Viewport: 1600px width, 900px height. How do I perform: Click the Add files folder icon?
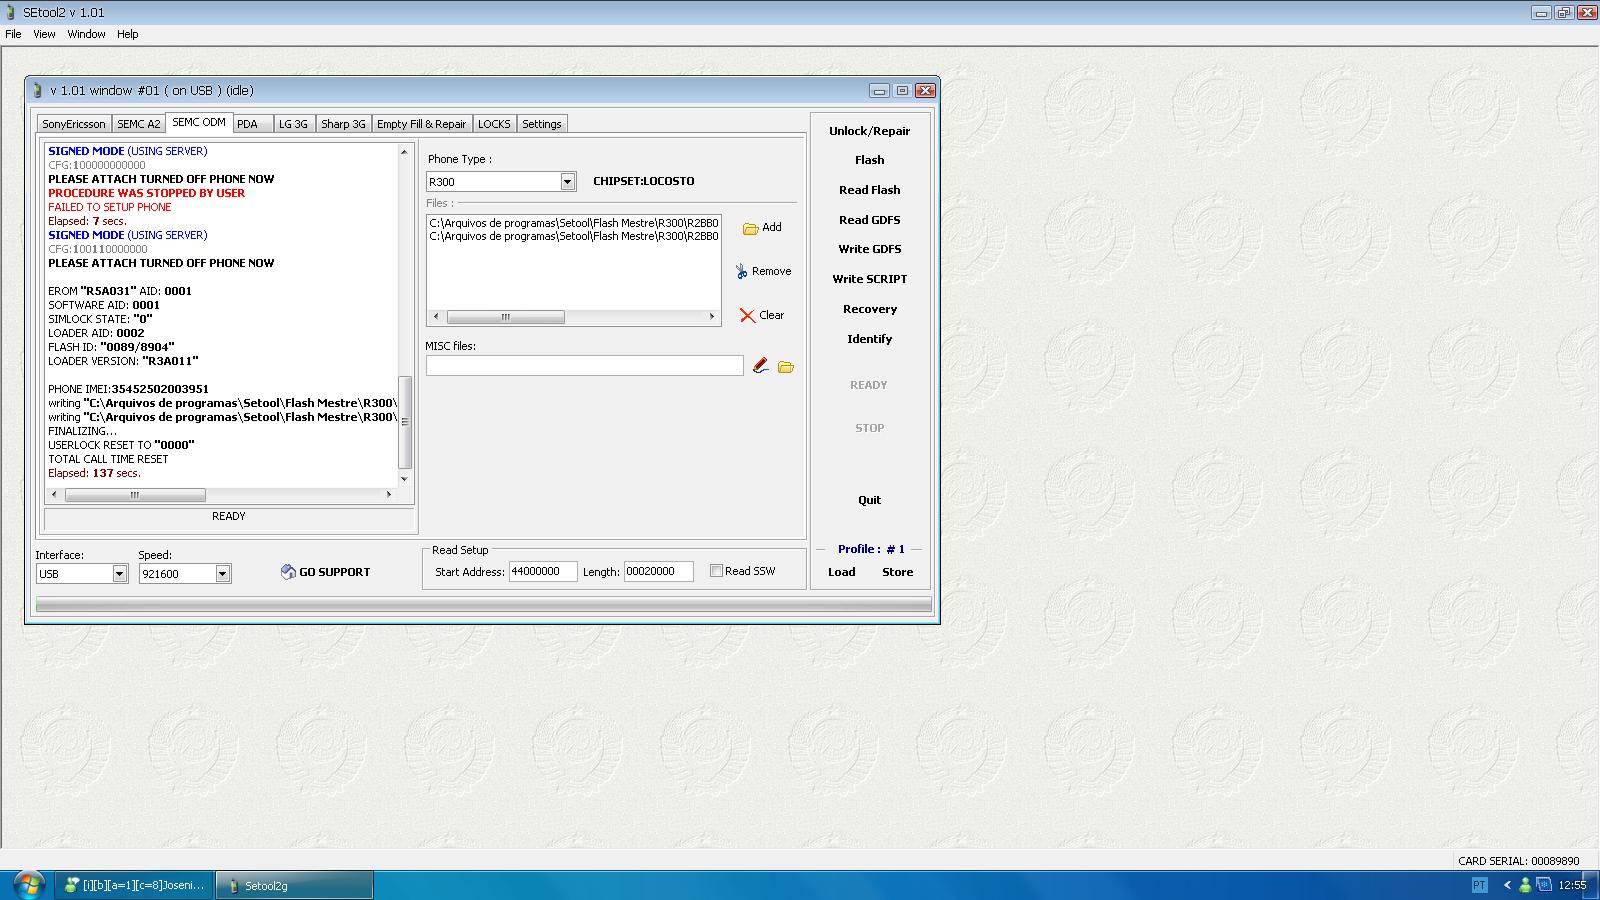750,228
